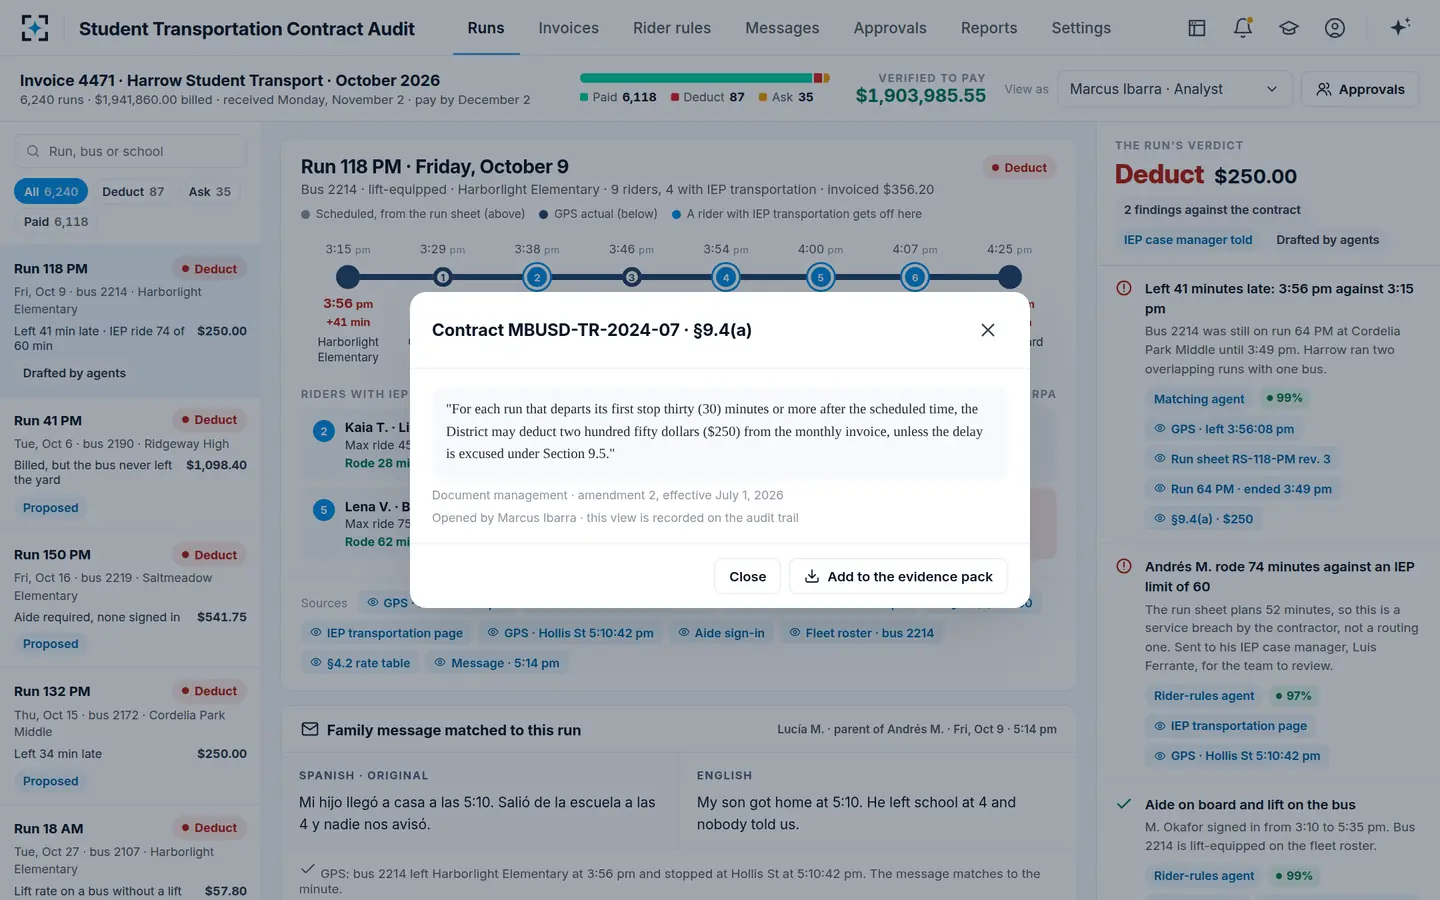Switch to the Invoices tab

[x=568, y=28]
